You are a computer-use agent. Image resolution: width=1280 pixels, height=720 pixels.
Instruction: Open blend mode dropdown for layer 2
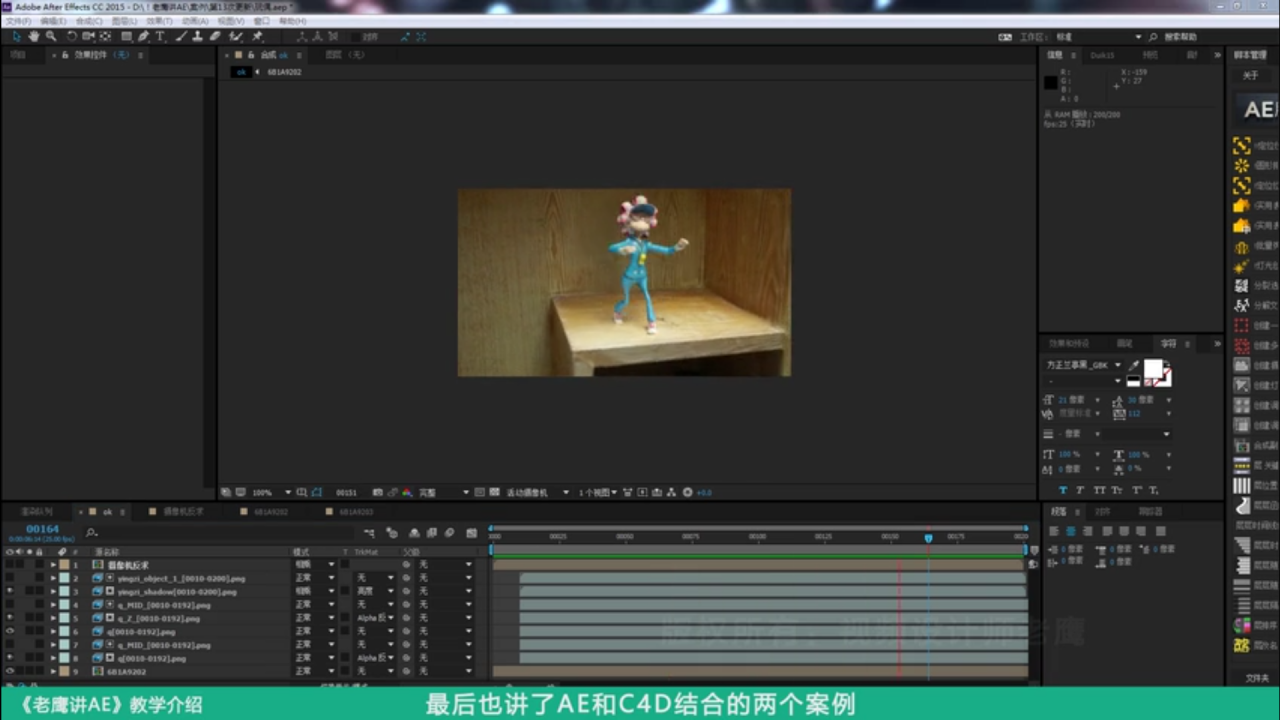(314, 578)
